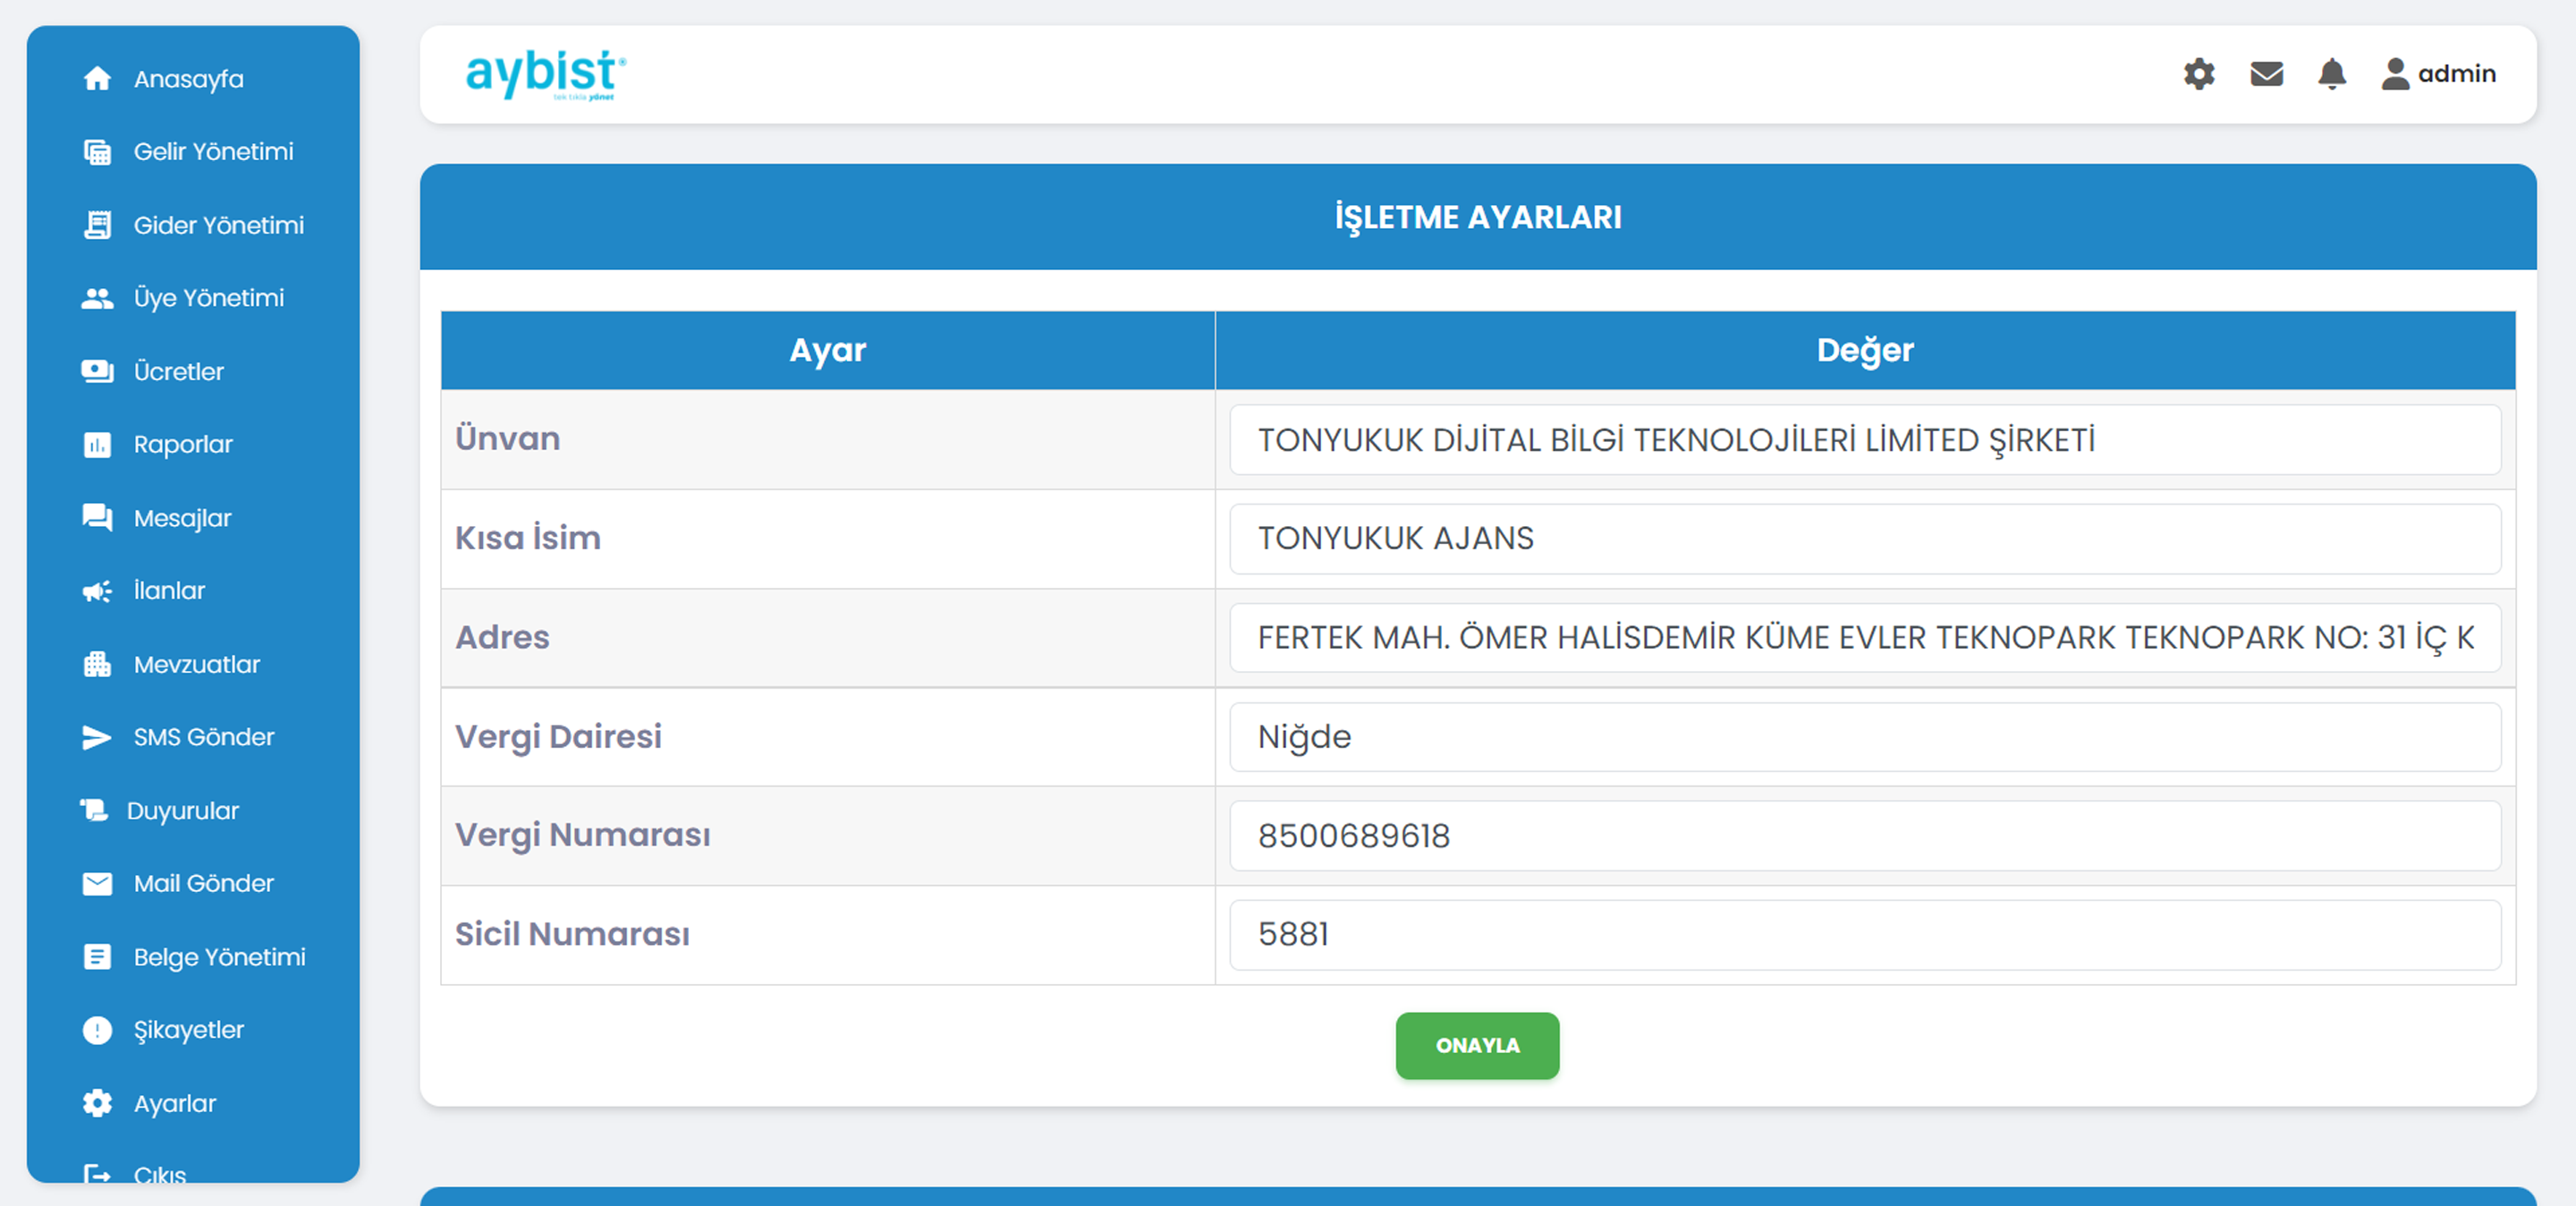Viewport: 2576px width, 1206px height.
Task: Click the Sicil Numarası row label
Action: click(x=573, y=934)
